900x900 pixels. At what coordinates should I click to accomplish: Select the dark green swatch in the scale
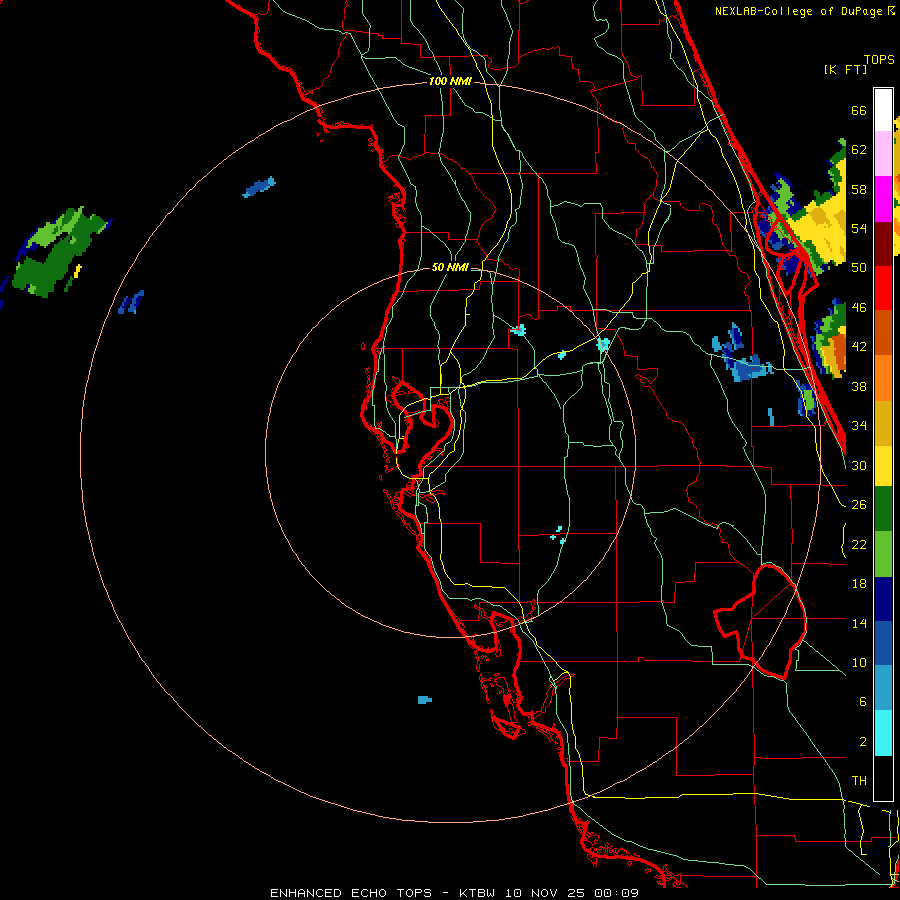pyautogui.click(x=883, y=509)
